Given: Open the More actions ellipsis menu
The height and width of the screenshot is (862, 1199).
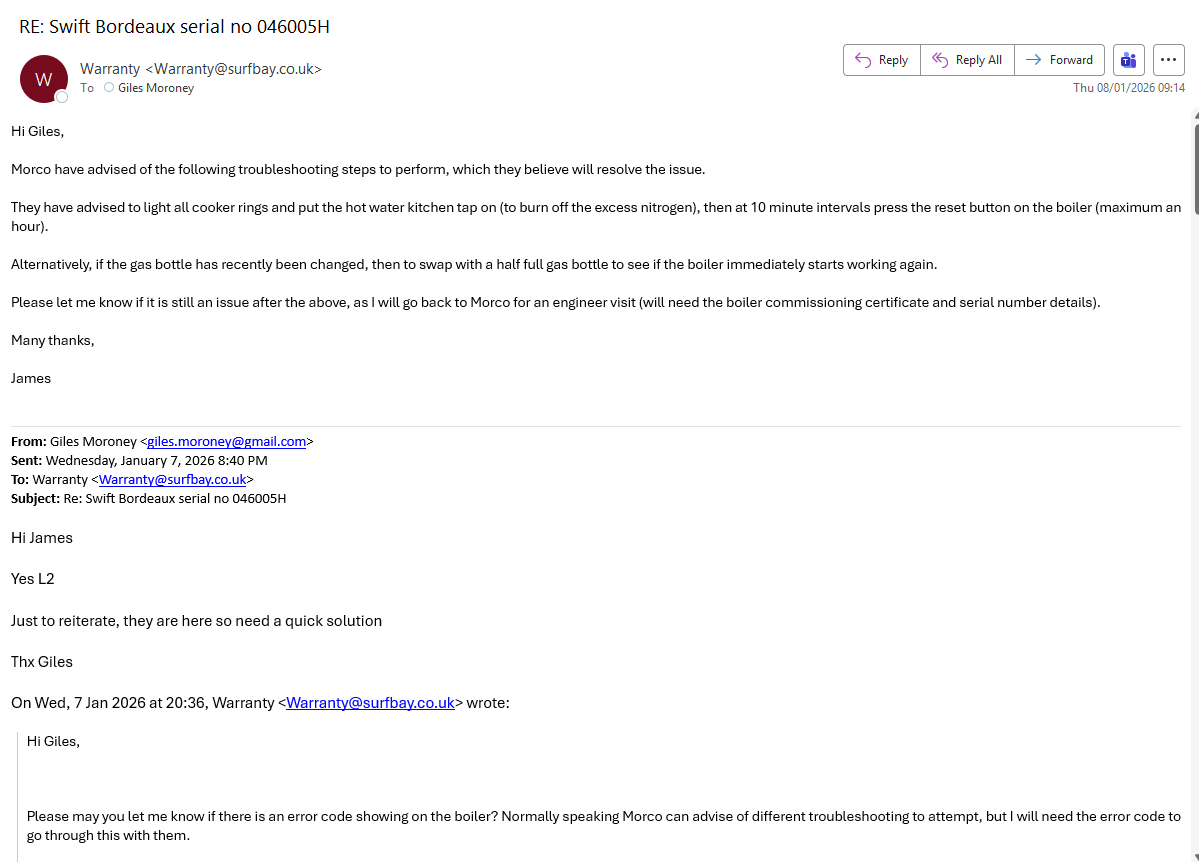Looking at the screenshot, I should pyautogui.click(x=1168, y=60).
